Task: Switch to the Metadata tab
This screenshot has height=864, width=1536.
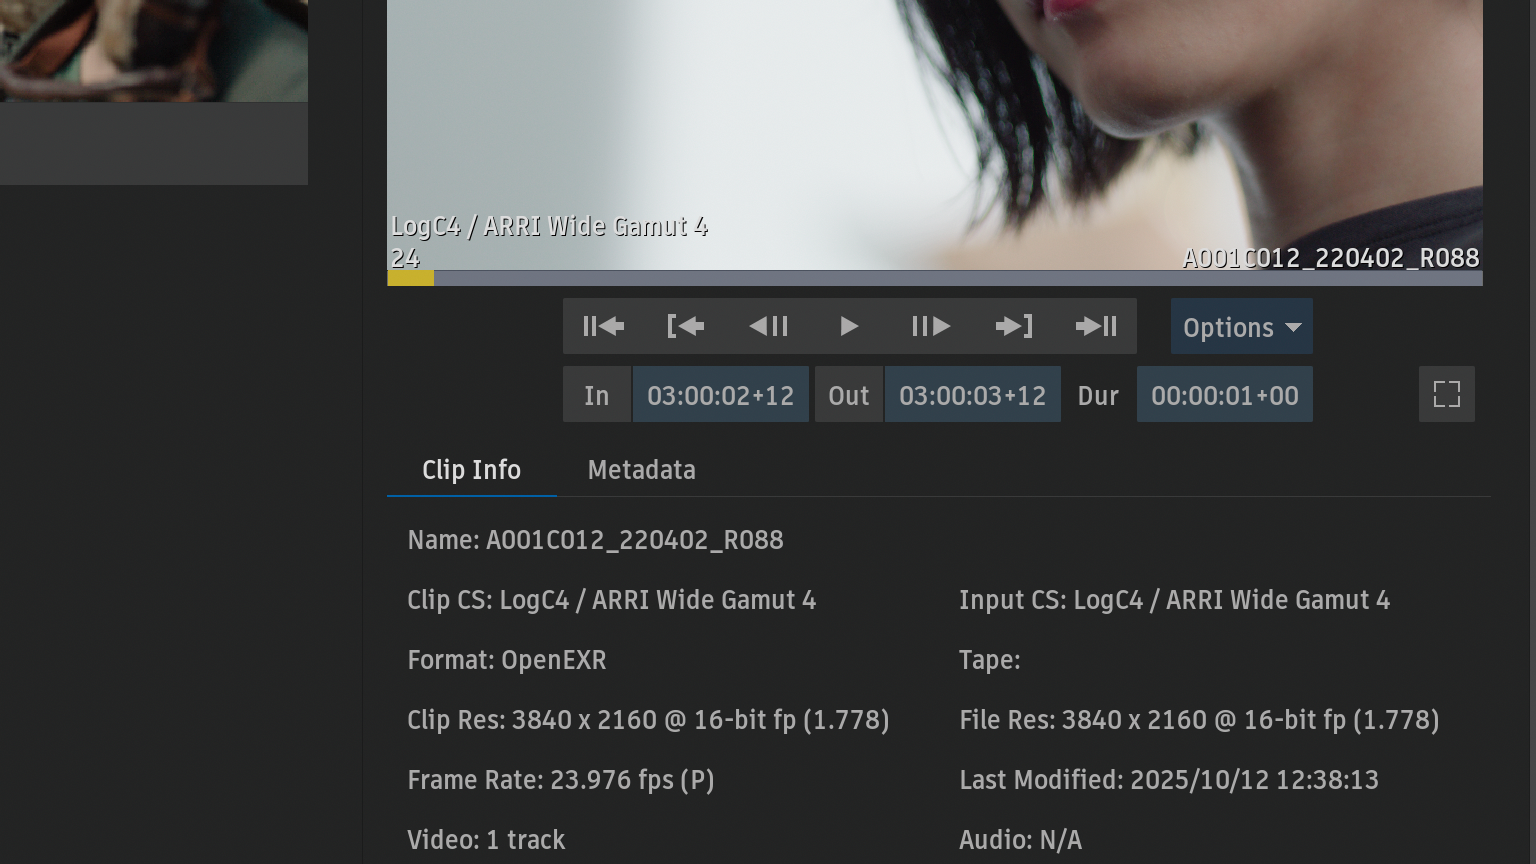Action: point(641,470)
